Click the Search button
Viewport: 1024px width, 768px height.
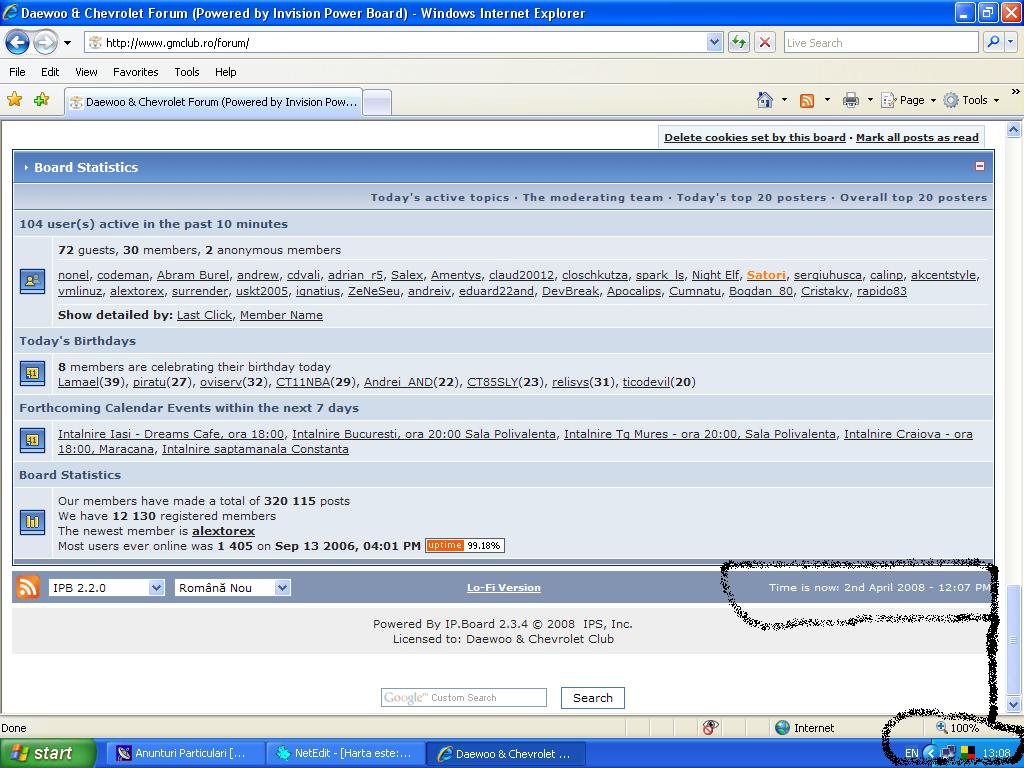(592, 697)
